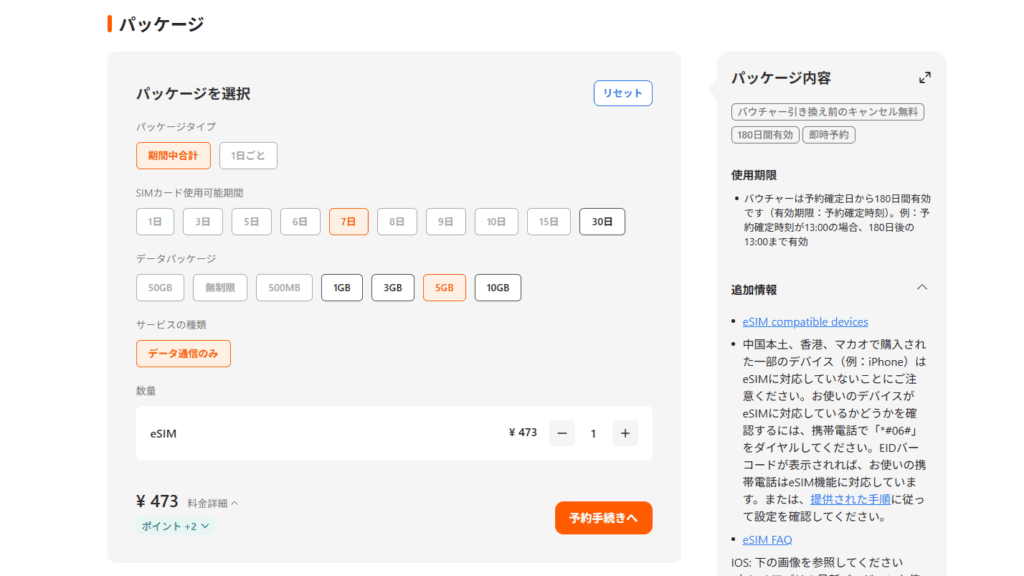Image resolution: width=1024 pixels, height=576 pixels.
Task: Click the 使用期限 heading
Action: pyautogui.click(x=754, y=175)
